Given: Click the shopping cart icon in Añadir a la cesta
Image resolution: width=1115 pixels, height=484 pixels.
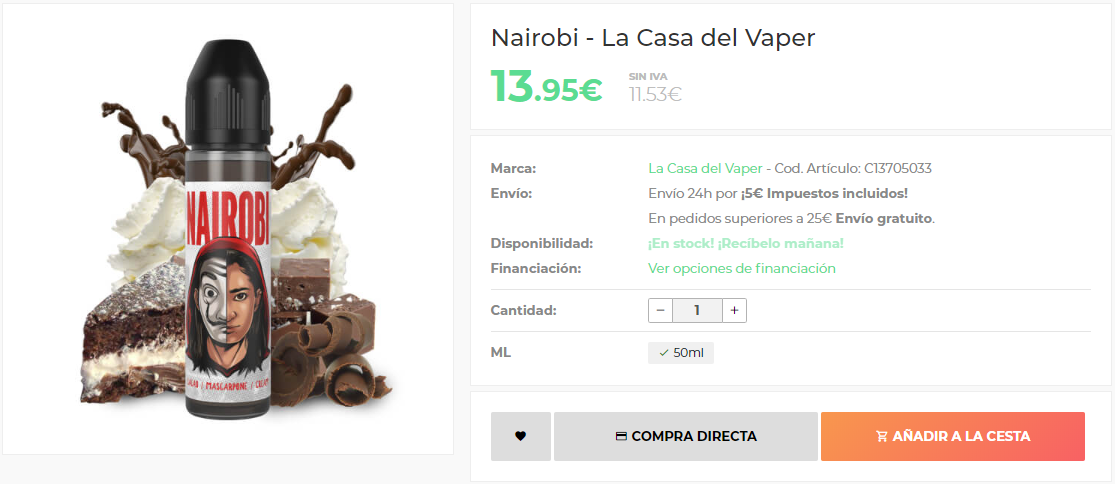Looking at the screenshot, I should tap(882, 436).
